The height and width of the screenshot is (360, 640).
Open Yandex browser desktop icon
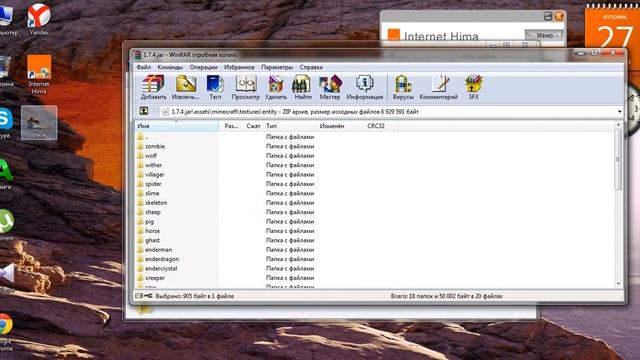point(39,19)
